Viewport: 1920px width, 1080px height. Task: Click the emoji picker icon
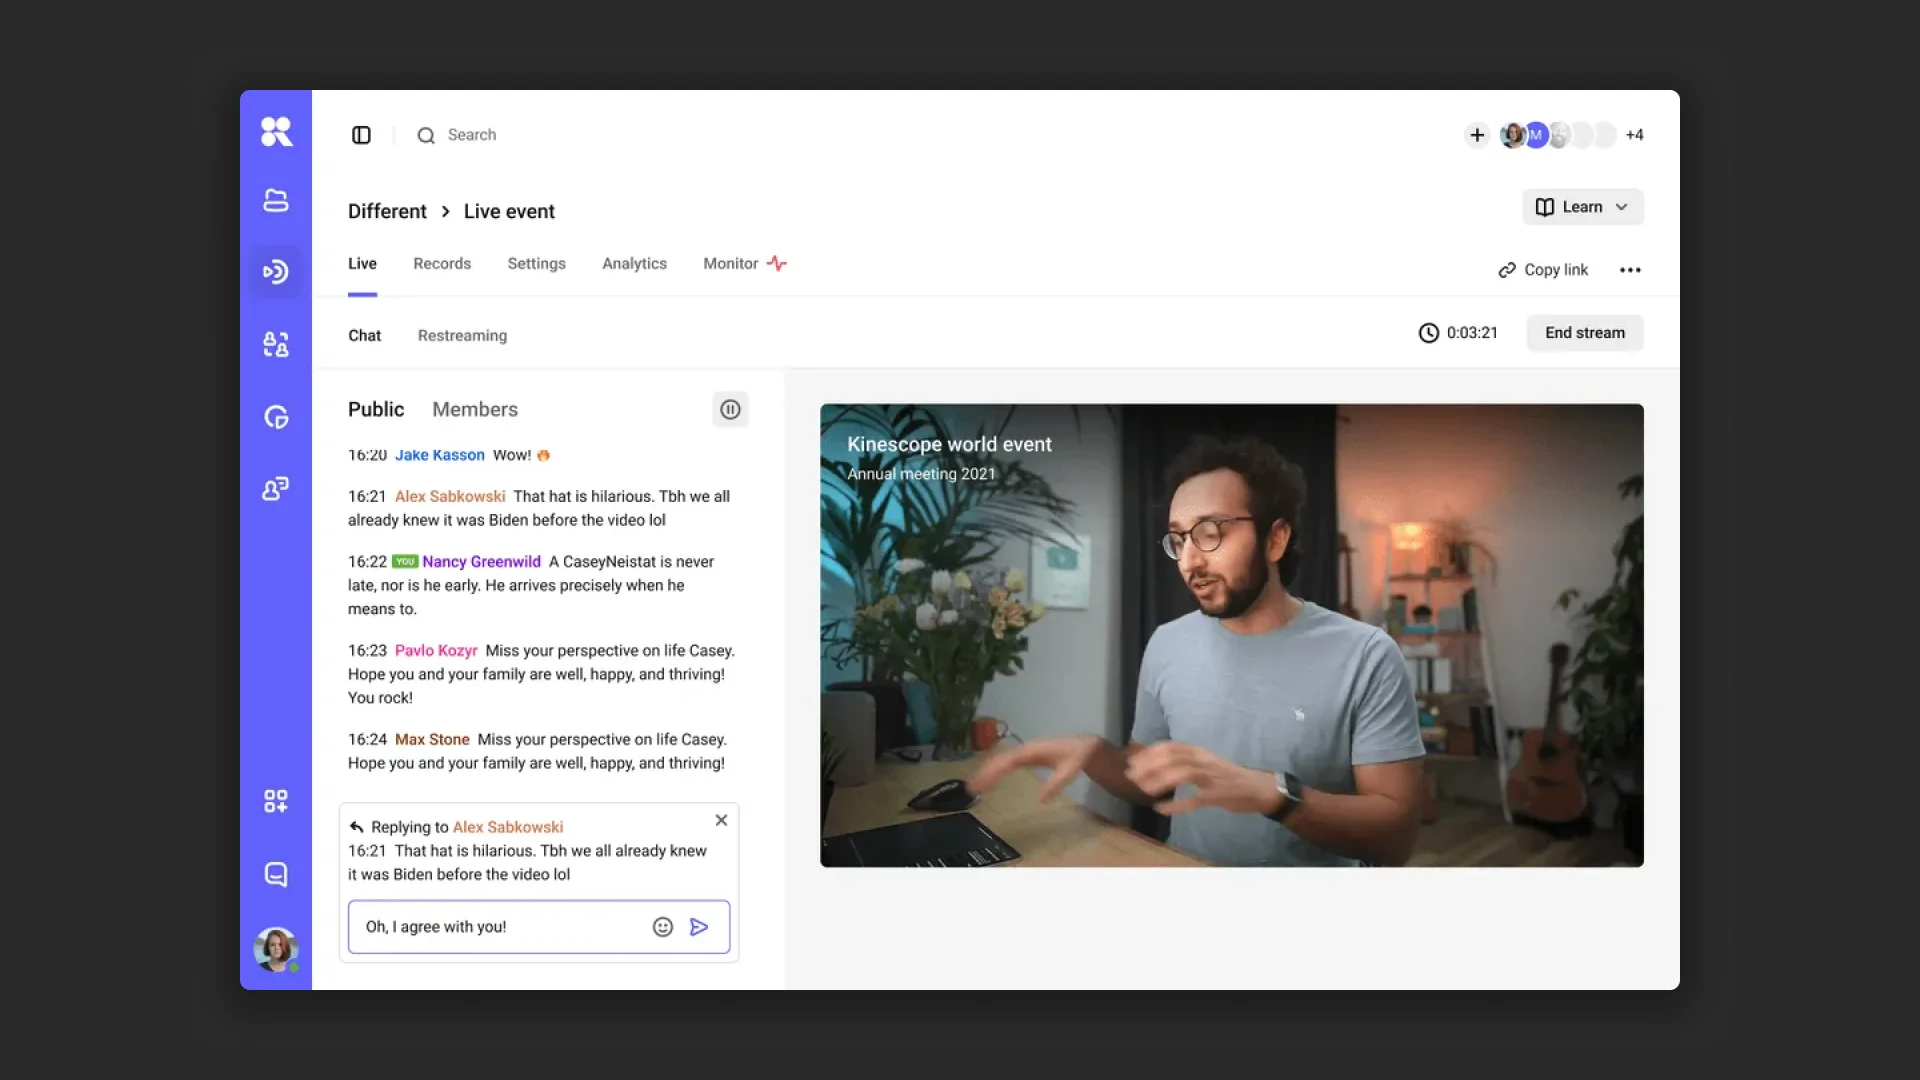662,927
